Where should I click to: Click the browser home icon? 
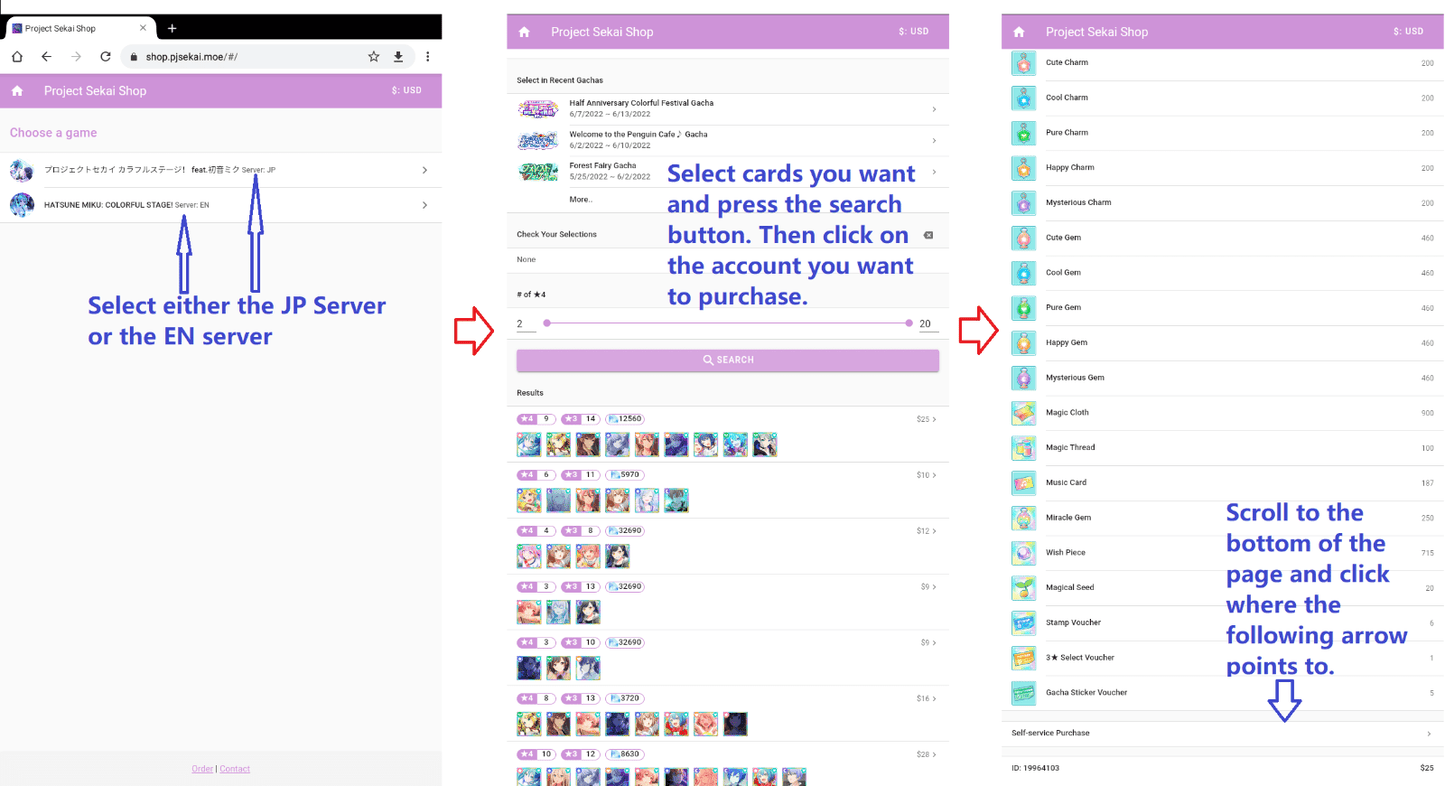17,57
